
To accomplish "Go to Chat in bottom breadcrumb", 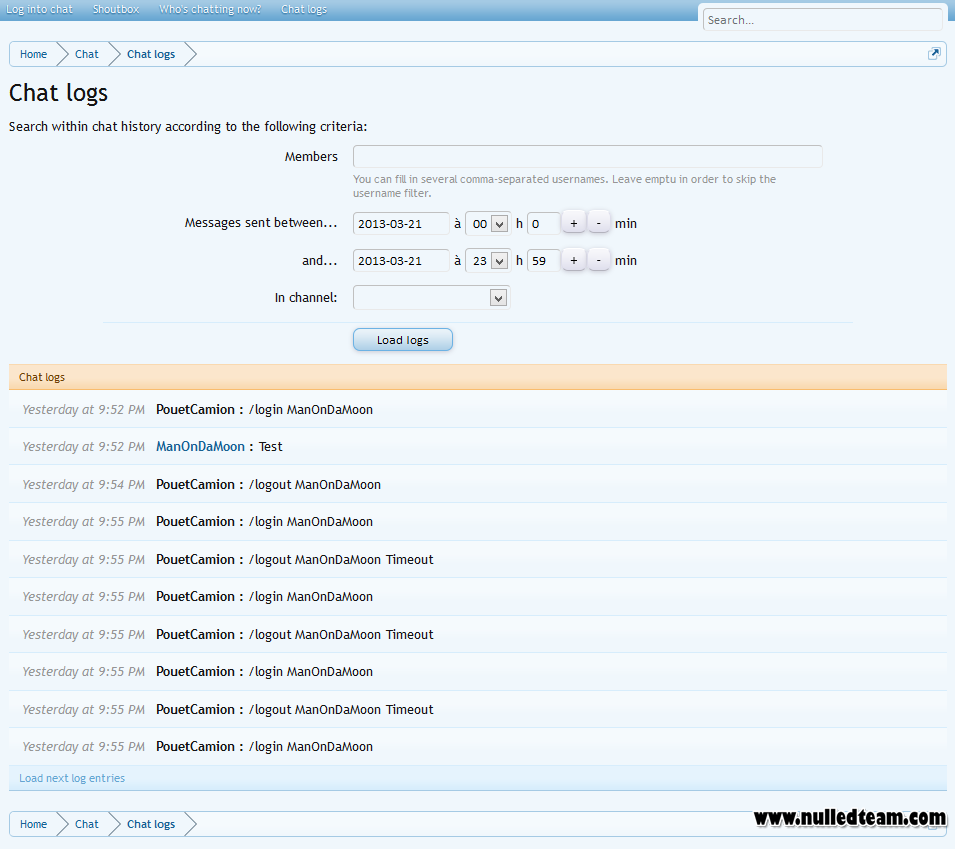I will 86,824.
